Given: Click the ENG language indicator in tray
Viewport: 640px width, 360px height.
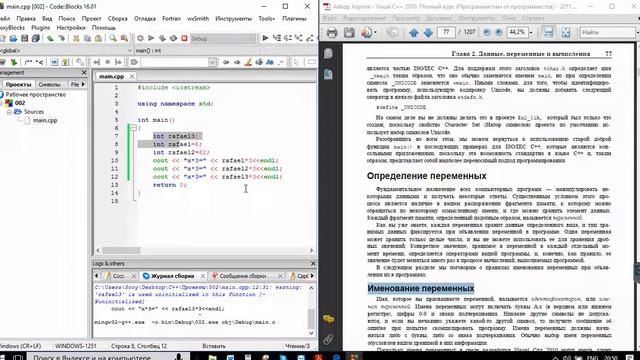Looking at the screenshot, I should click(593, 358).
